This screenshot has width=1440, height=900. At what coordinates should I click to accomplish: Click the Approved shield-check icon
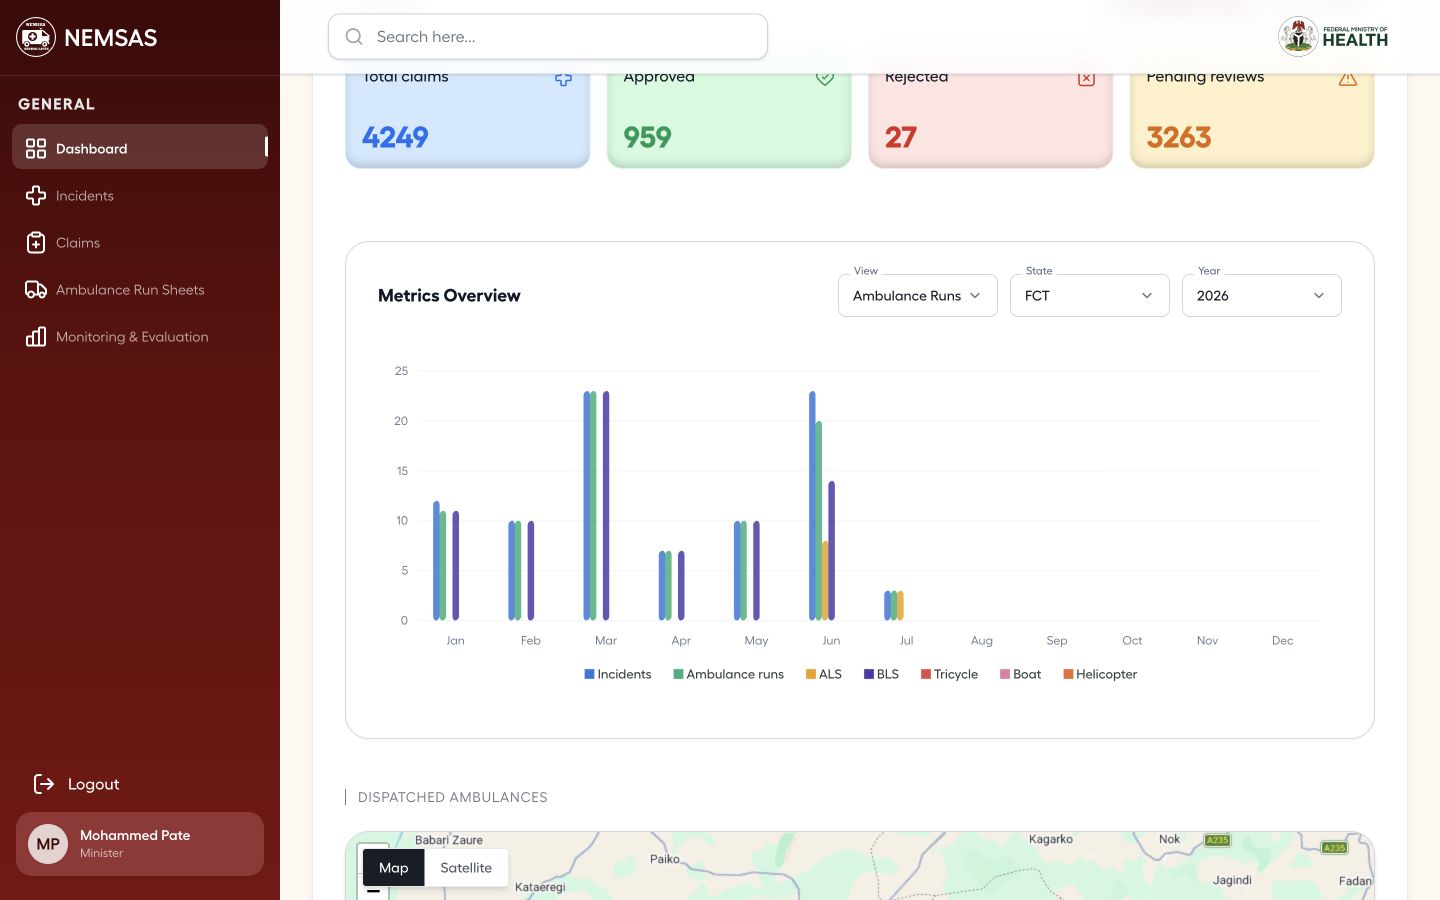[x=825, y=78]
